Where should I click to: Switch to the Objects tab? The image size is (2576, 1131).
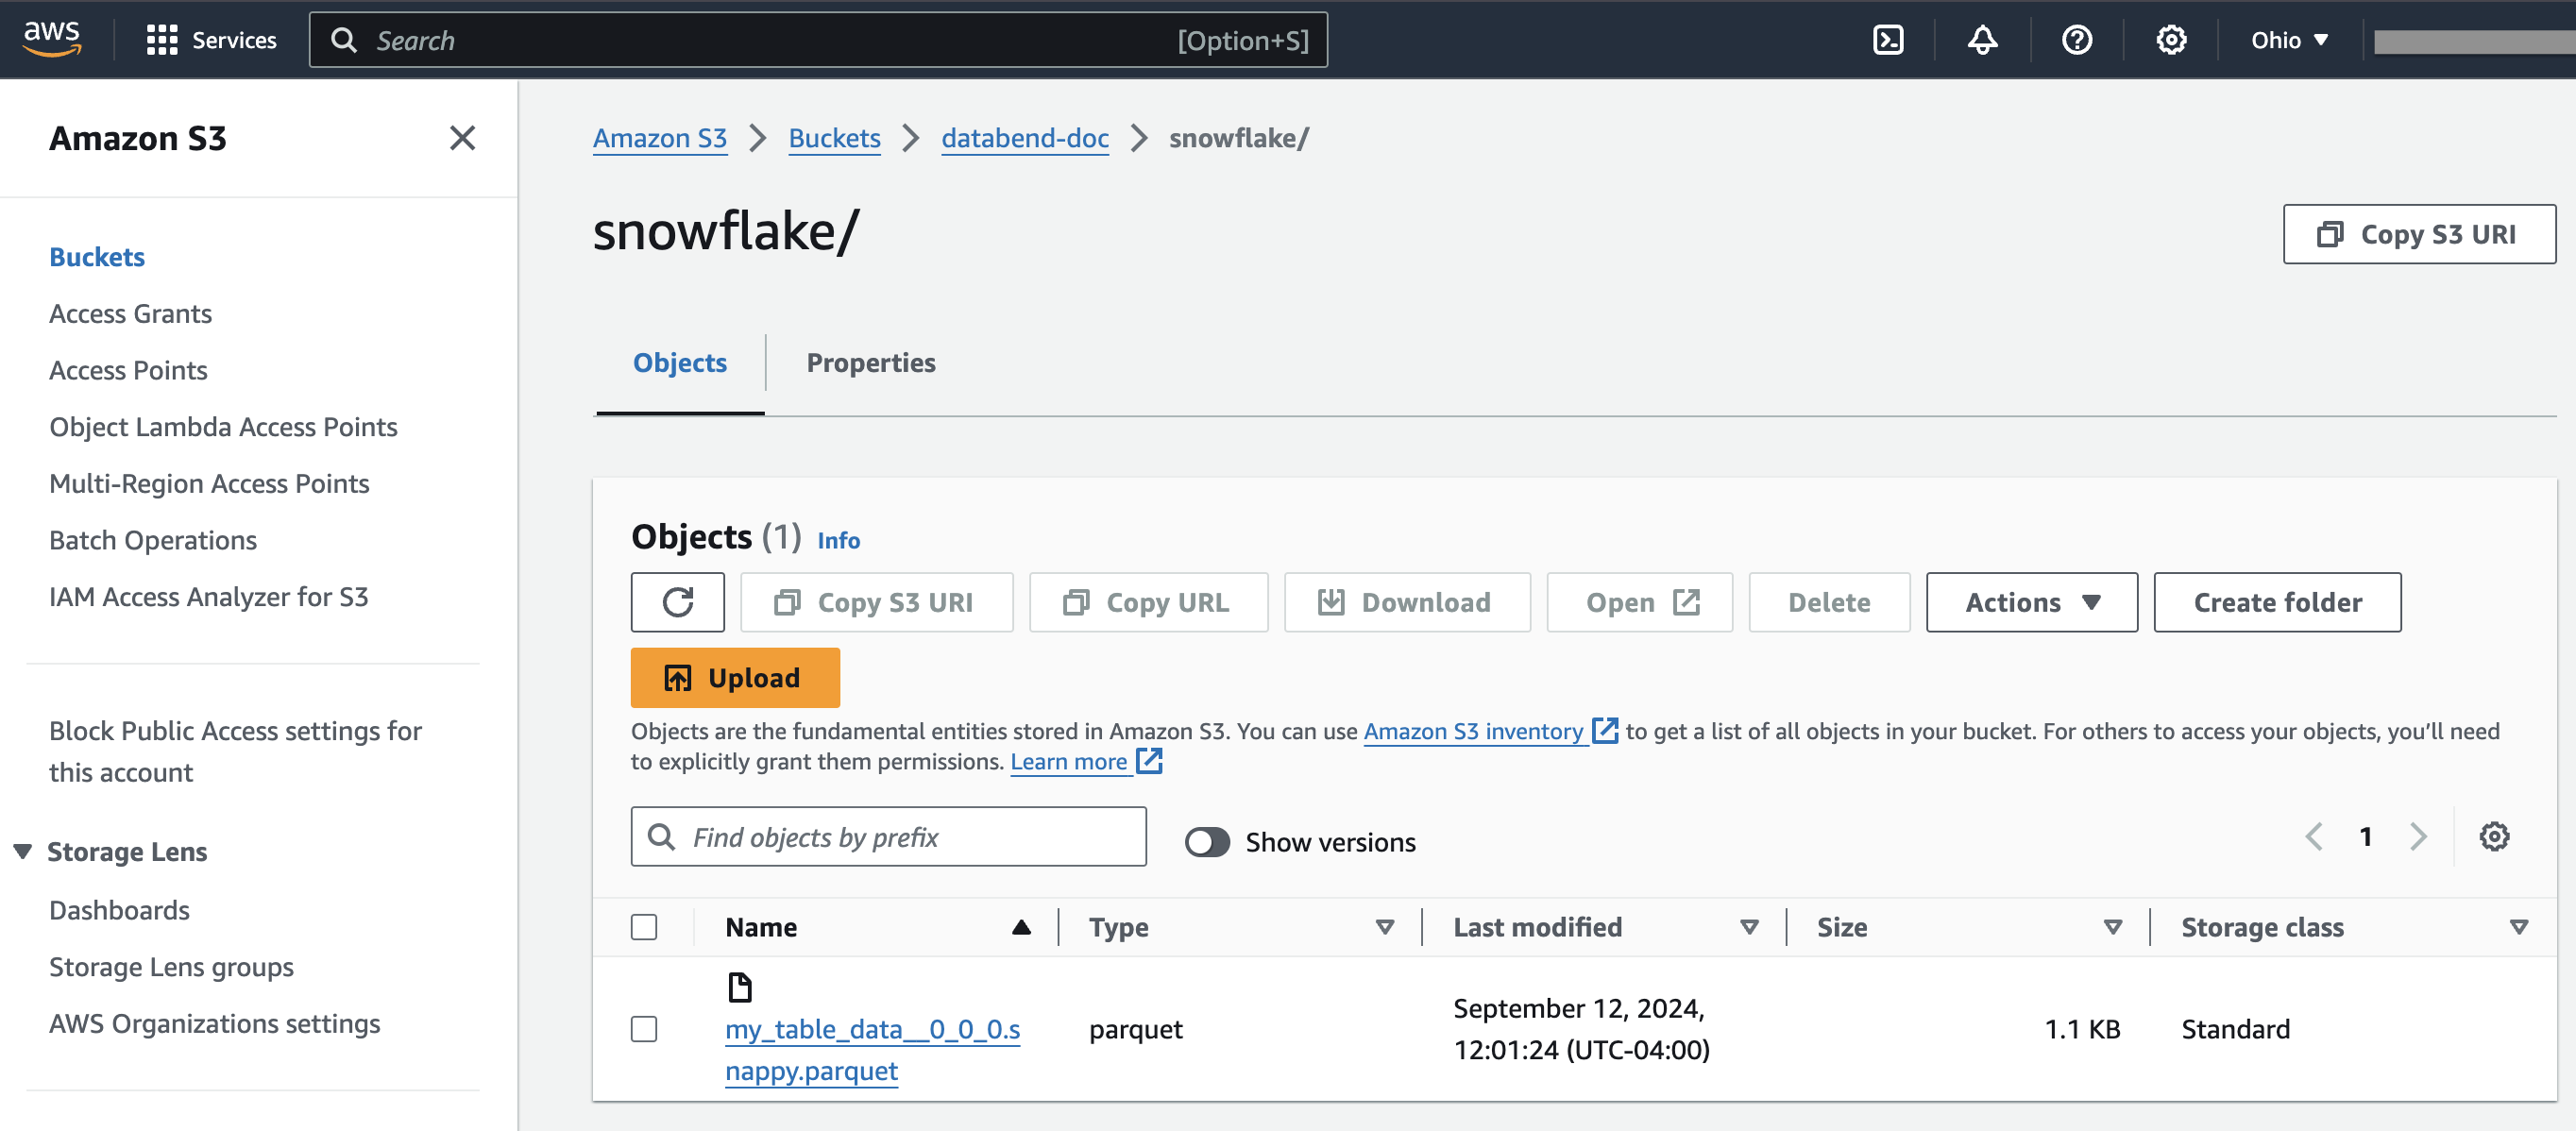[680, 362]
